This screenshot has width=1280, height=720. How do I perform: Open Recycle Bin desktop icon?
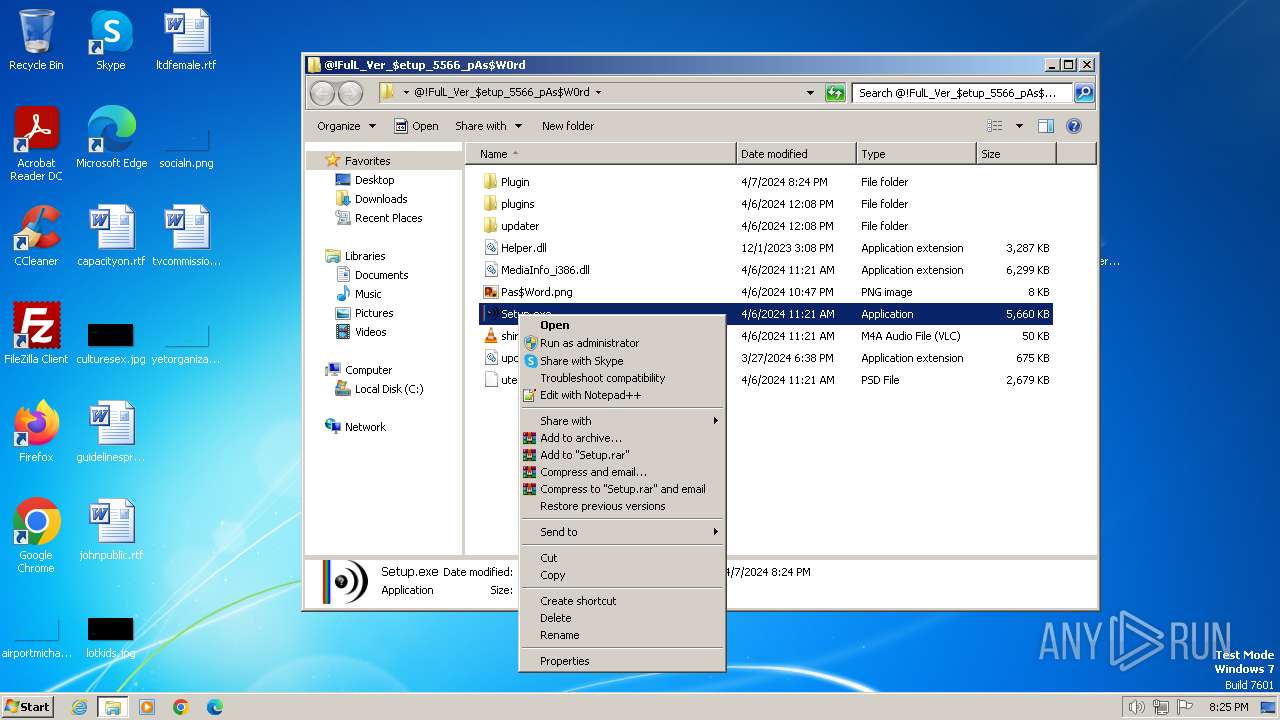[36, 40]
